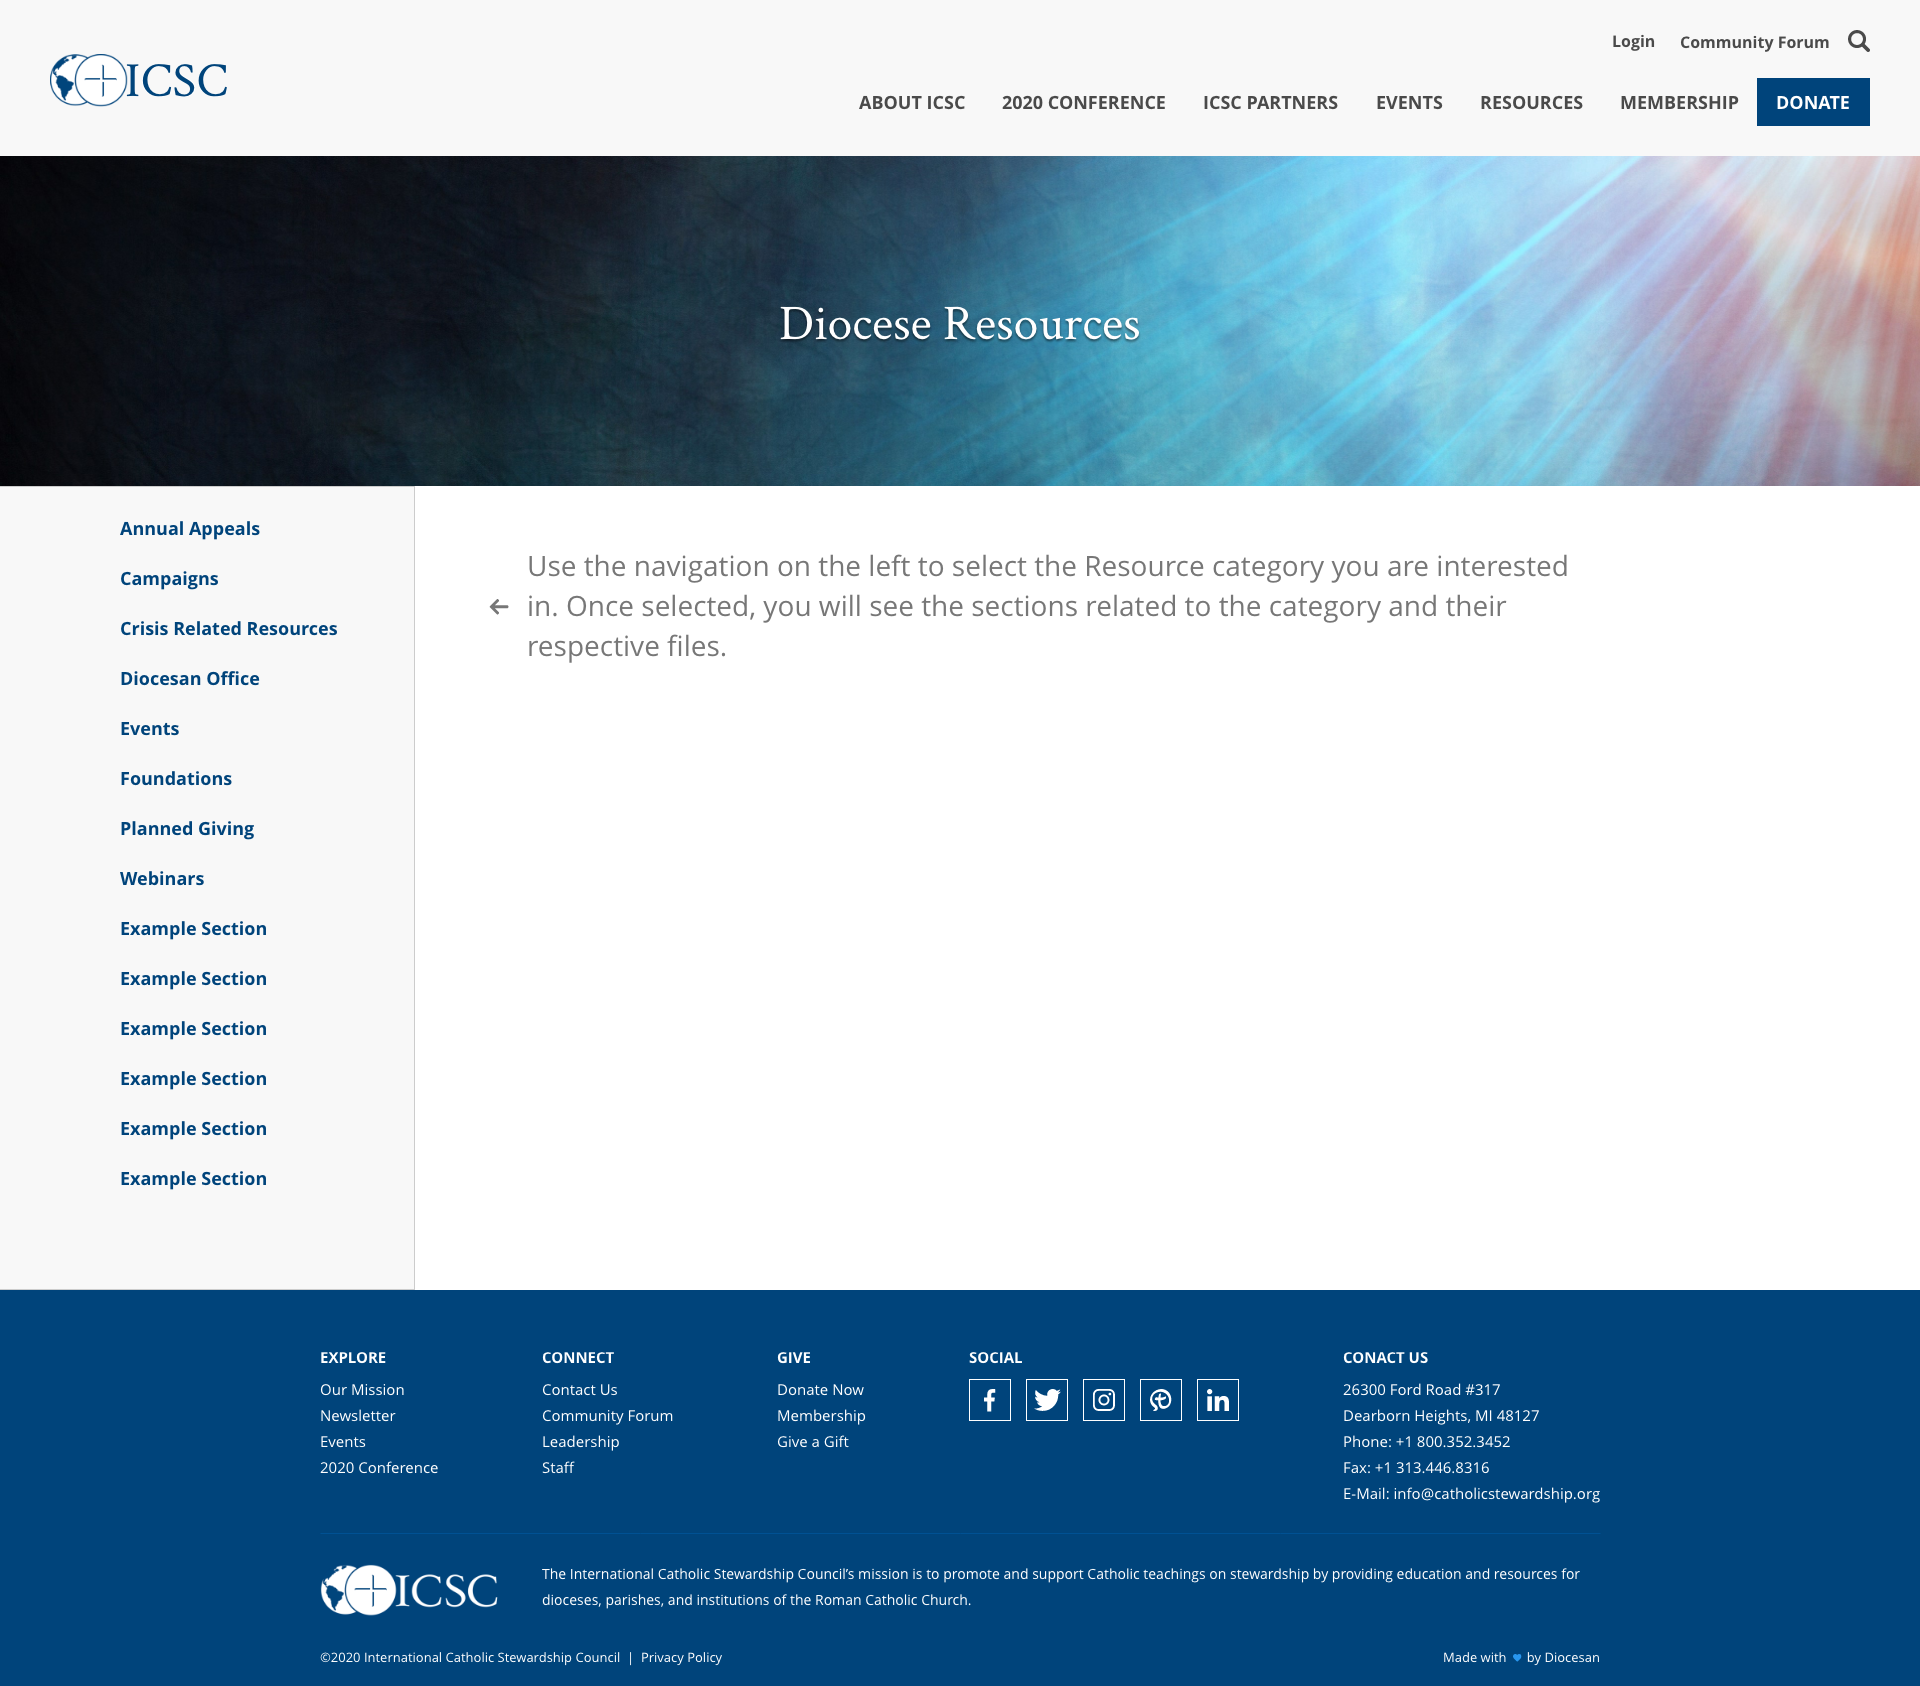This screenshot has height=1686, width=1920.
Task: Open the Twitter social icon
Action: (x=1046, y=1400)
